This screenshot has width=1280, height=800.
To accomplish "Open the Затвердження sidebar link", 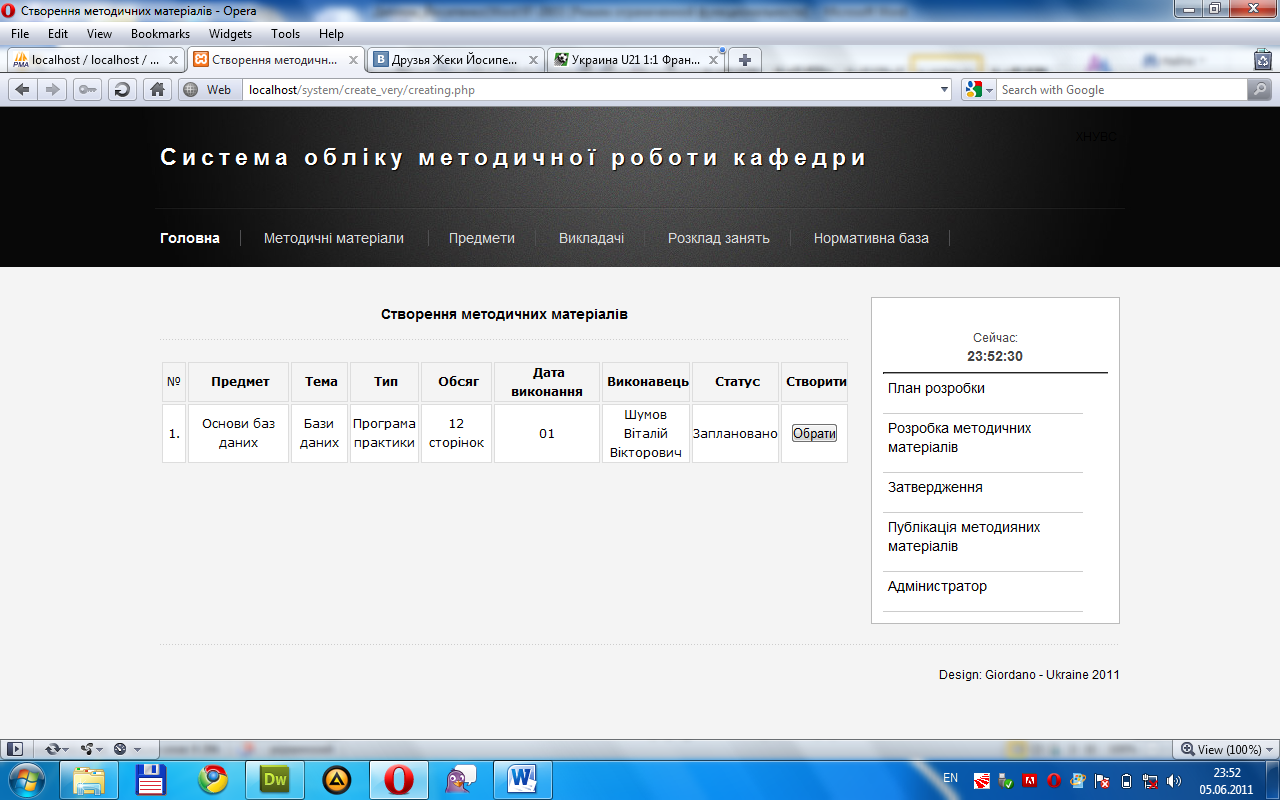I will [935, 487].
